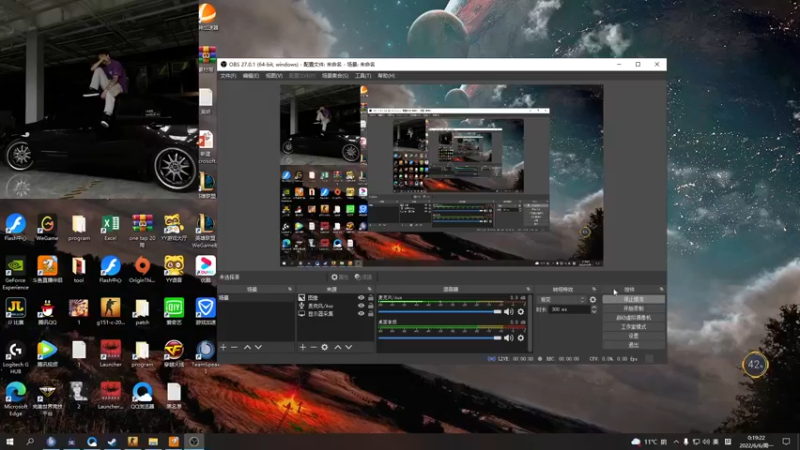Image resolution: width=800 pixels, height=450 pixels.
Task: Adjust the 麦克风/Aux volume slider
Action: pyautogui.click(x=440, y=311)
